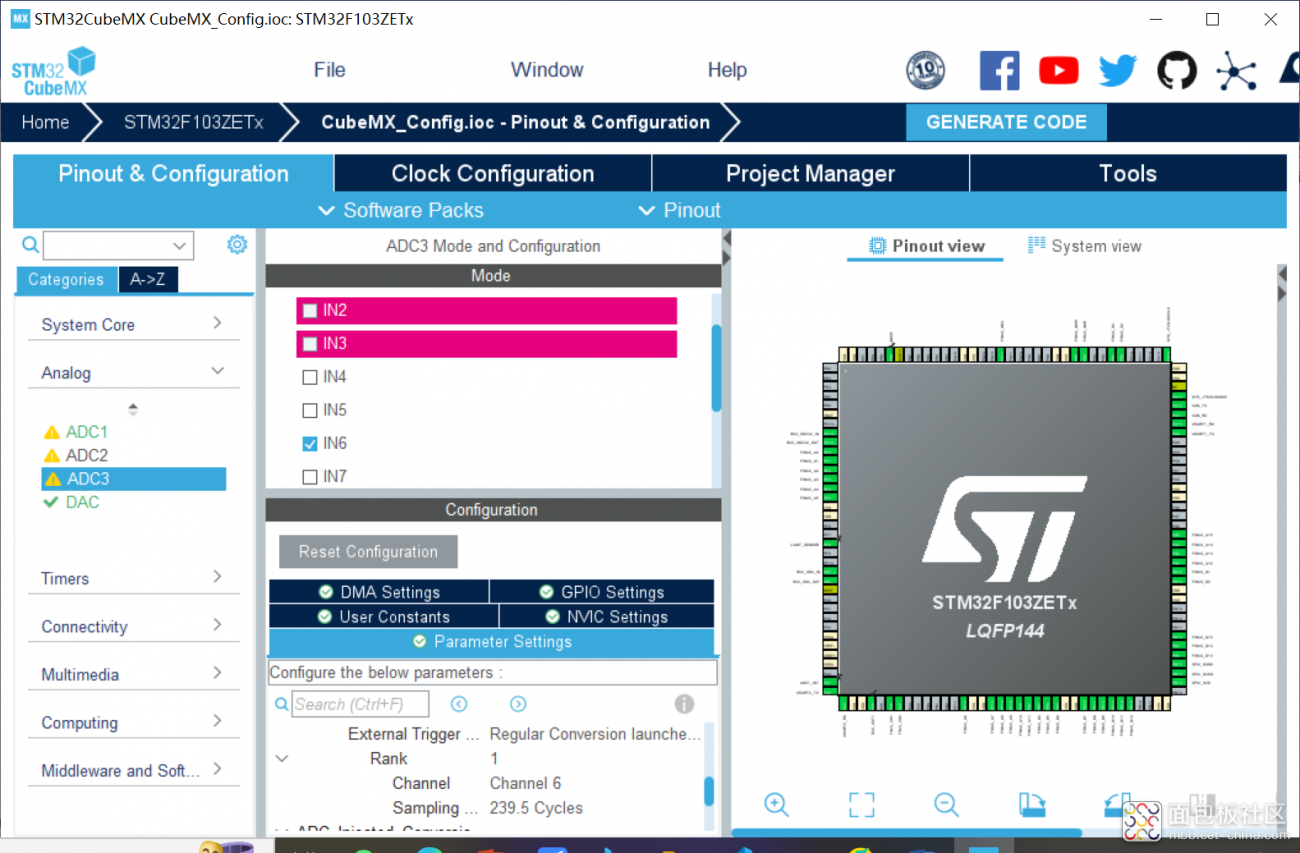This screenshot has width=1300, height=853.
Task: Open the Facebook link icon
Action: [999, 70]
